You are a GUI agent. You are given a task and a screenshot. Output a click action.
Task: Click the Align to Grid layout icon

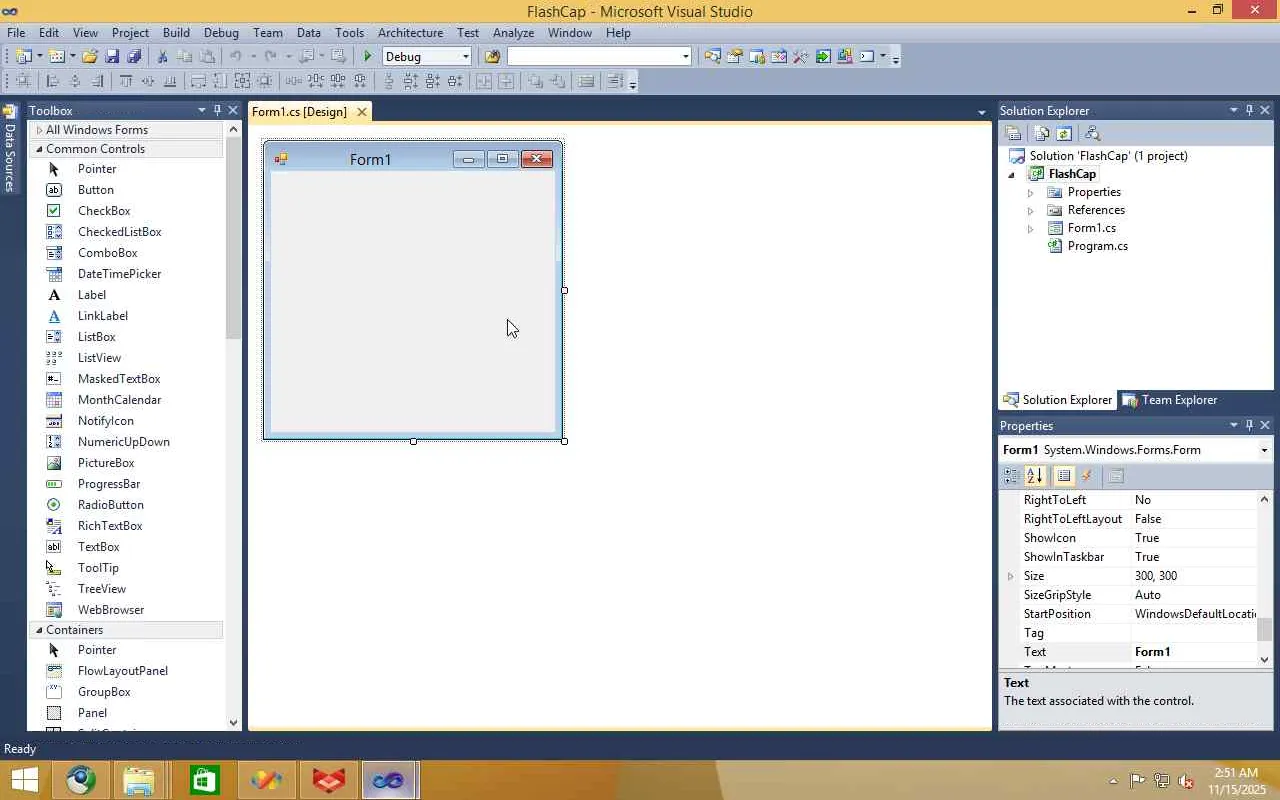point(23,82)
